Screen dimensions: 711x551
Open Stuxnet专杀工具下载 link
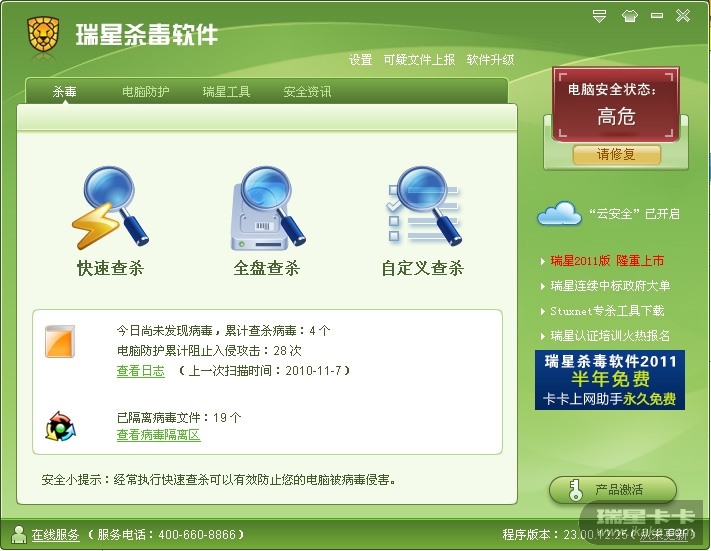pos(607,311)
